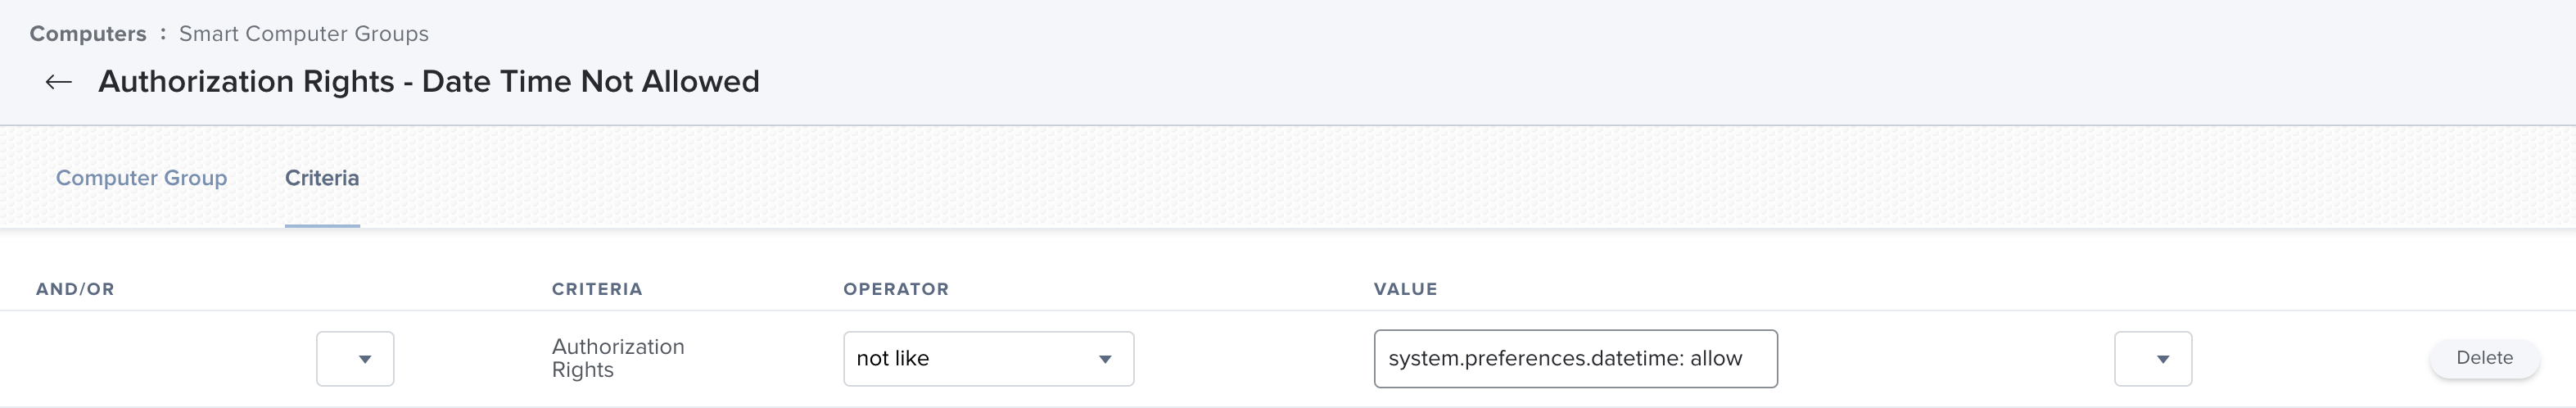
Task: Open the small dropdown right of the value field
Action: pos(2152,359)
